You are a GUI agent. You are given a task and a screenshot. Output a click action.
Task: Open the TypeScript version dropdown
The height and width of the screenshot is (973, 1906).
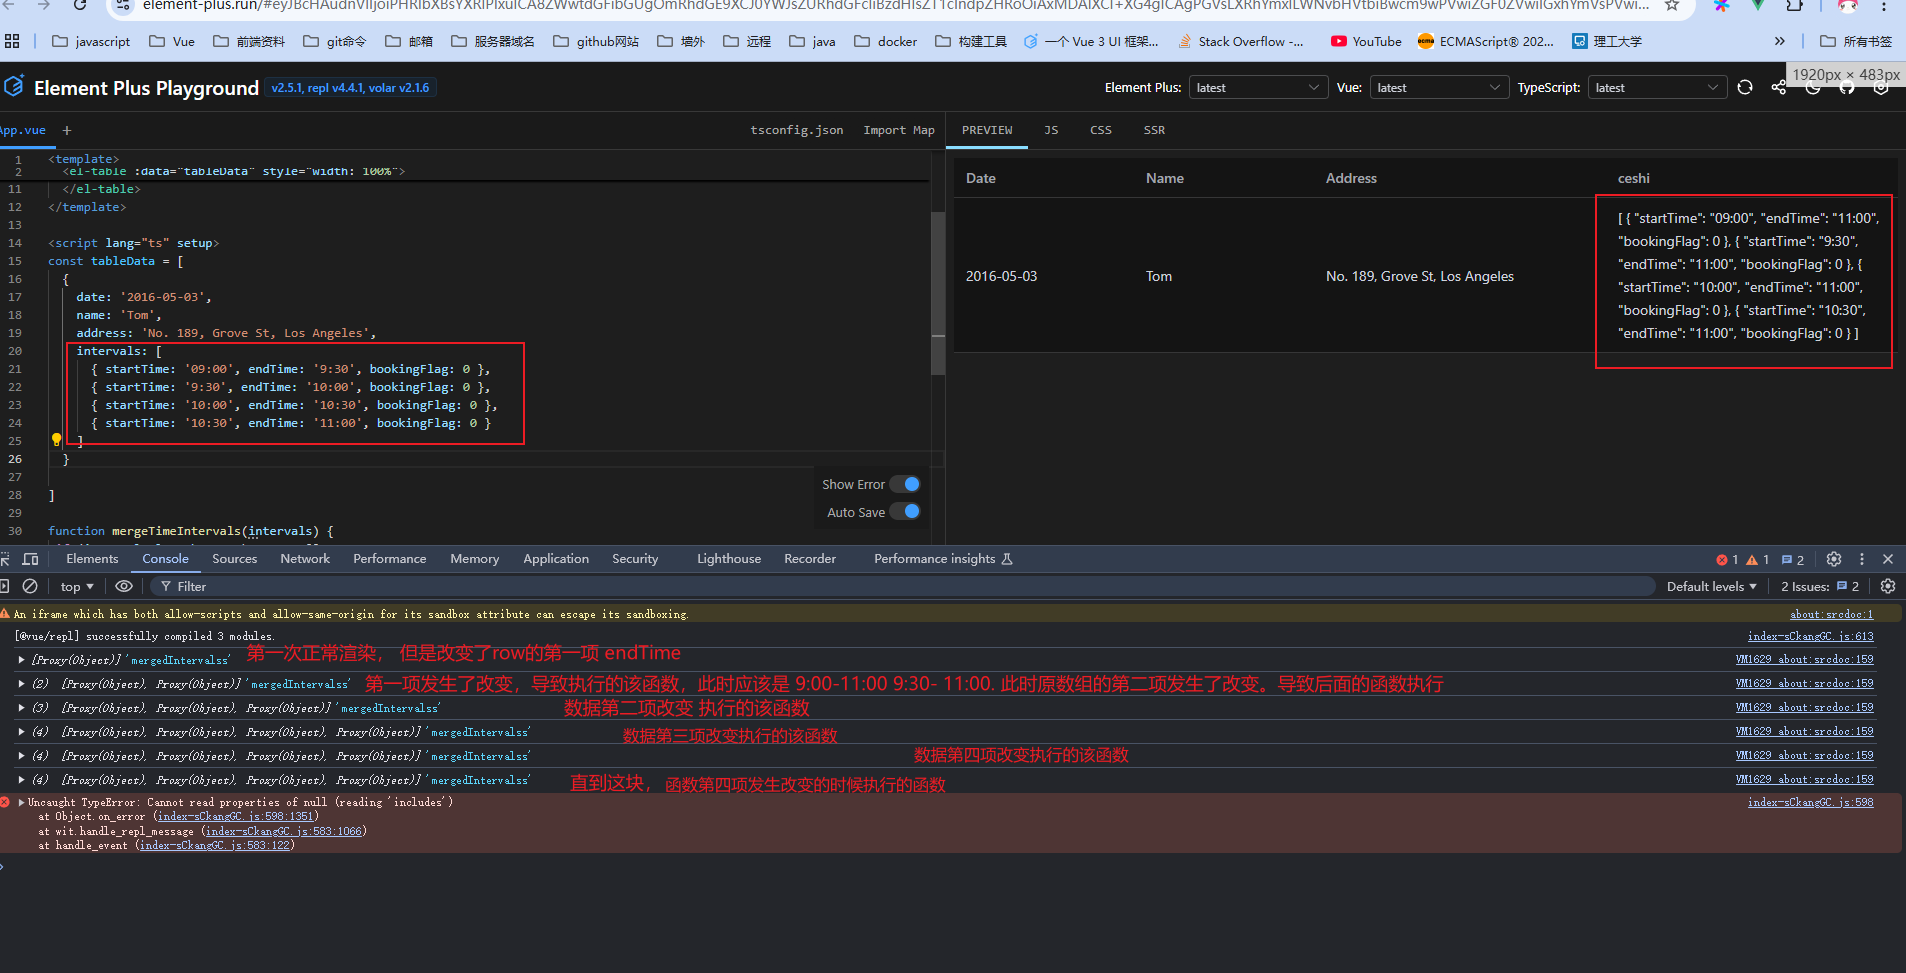1658,87
